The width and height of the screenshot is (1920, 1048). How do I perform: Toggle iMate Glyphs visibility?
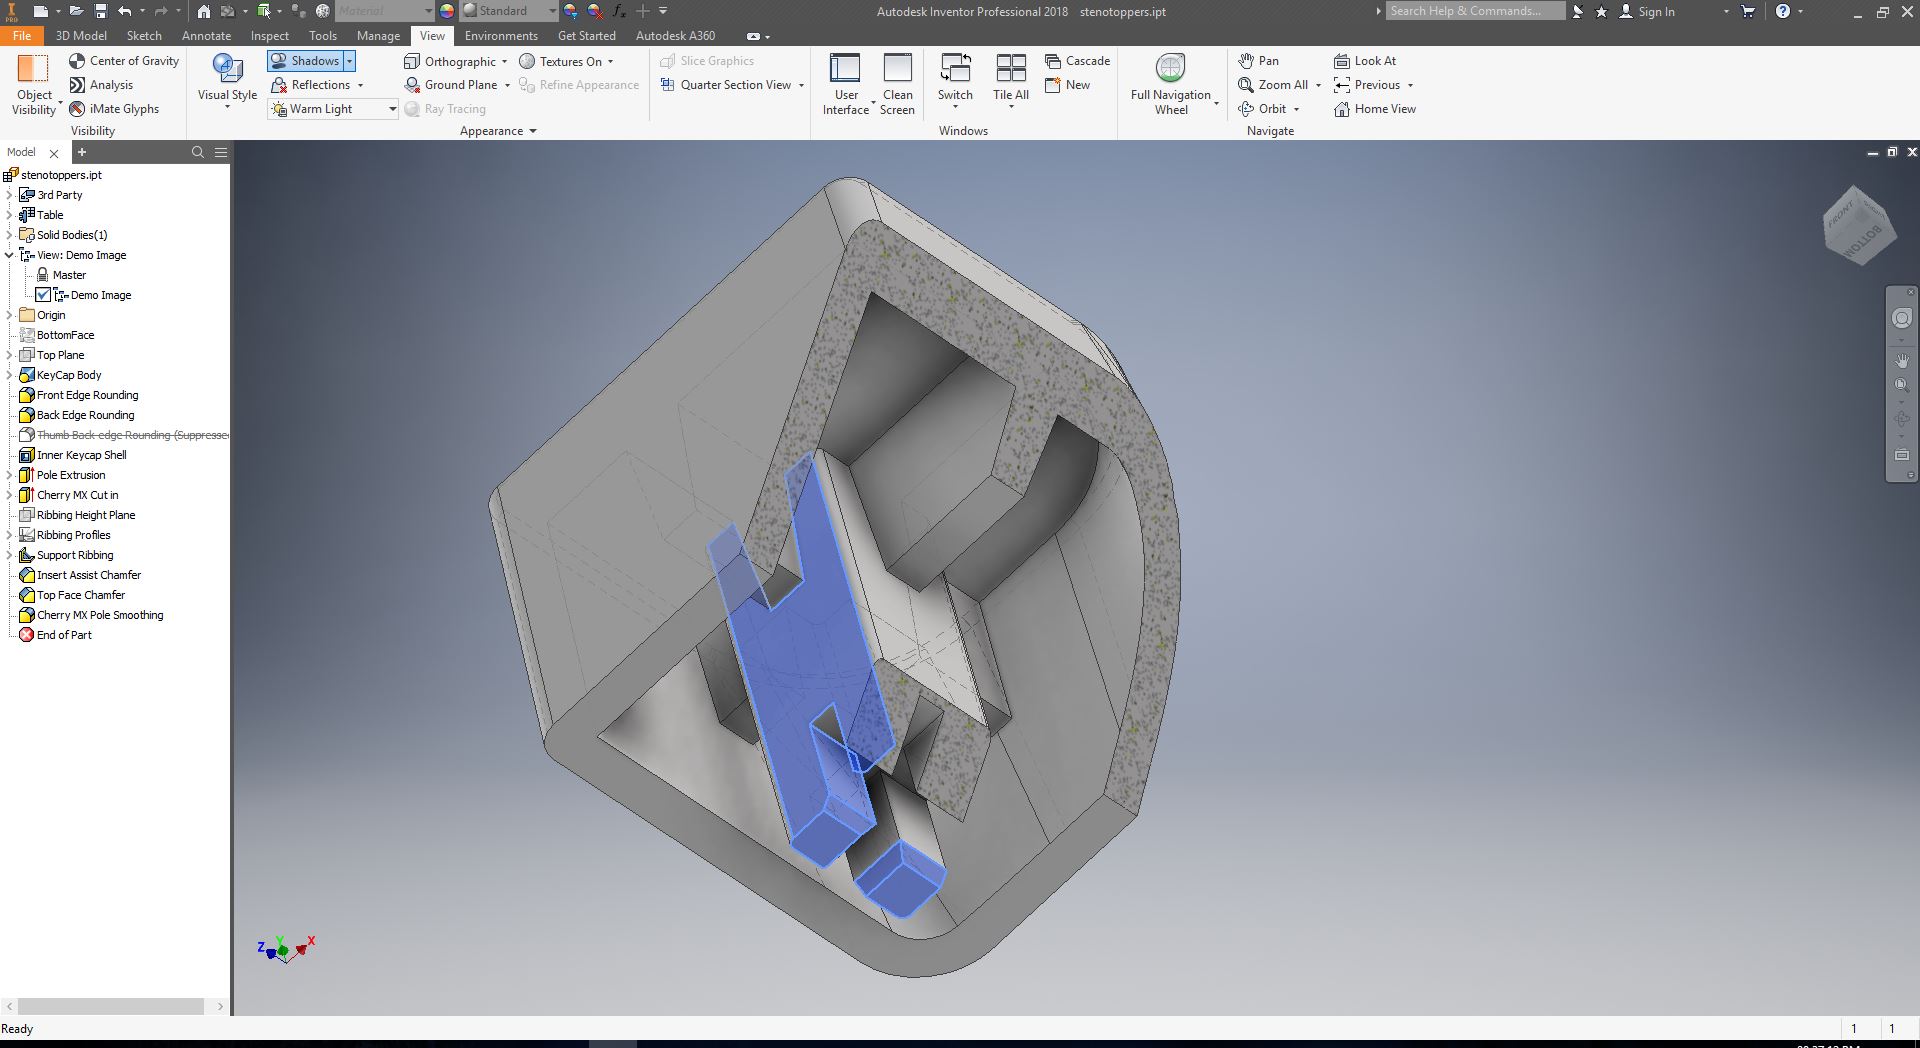point(114,109)
